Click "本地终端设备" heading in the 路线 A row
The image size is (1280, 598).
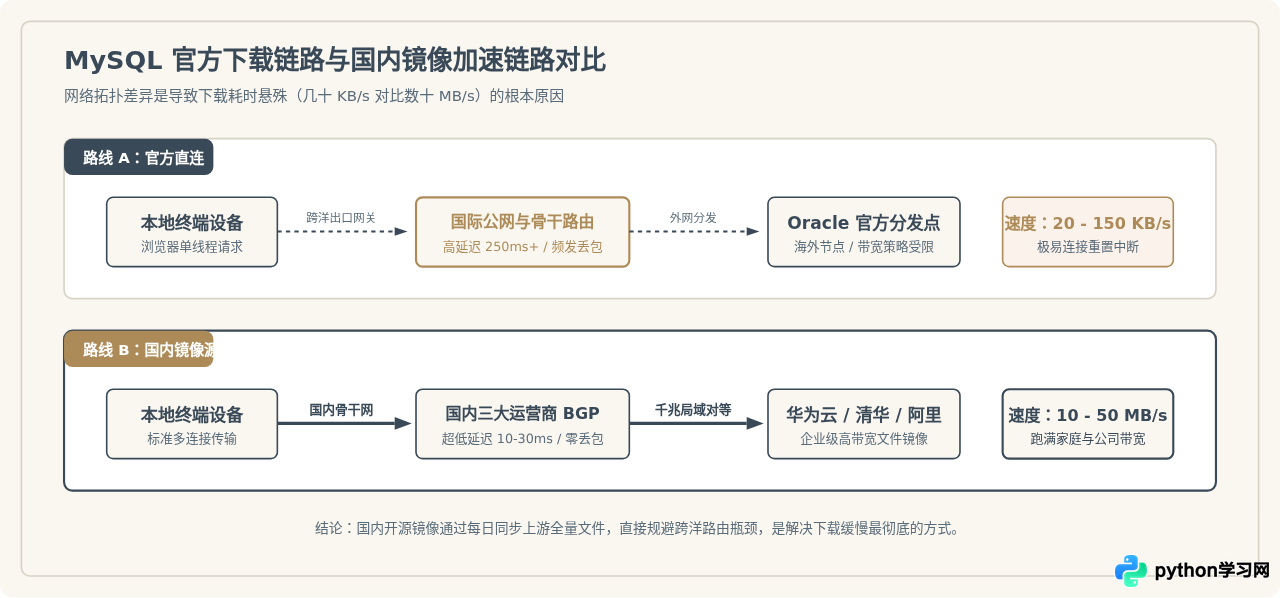coord(192,223)
